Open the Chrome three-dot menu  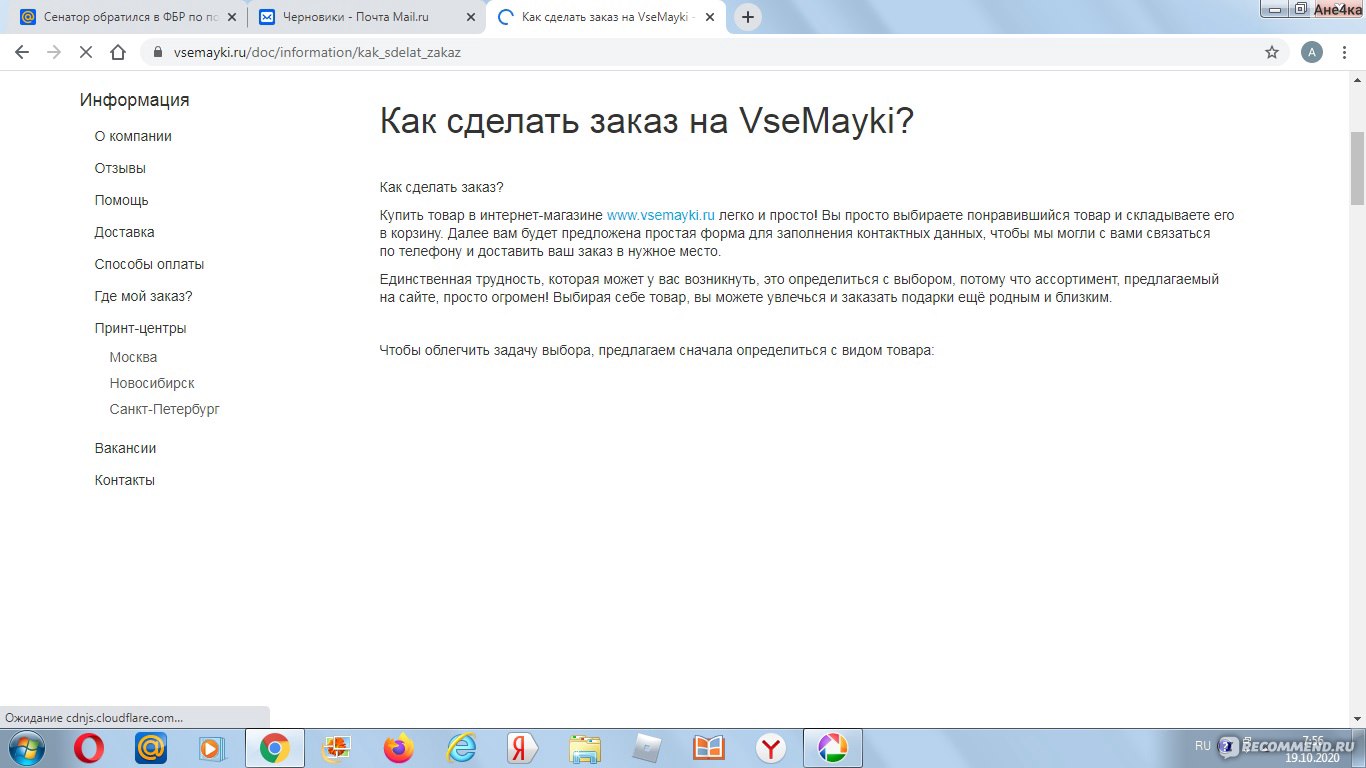pyautogui.click(x=1345, y=52)
